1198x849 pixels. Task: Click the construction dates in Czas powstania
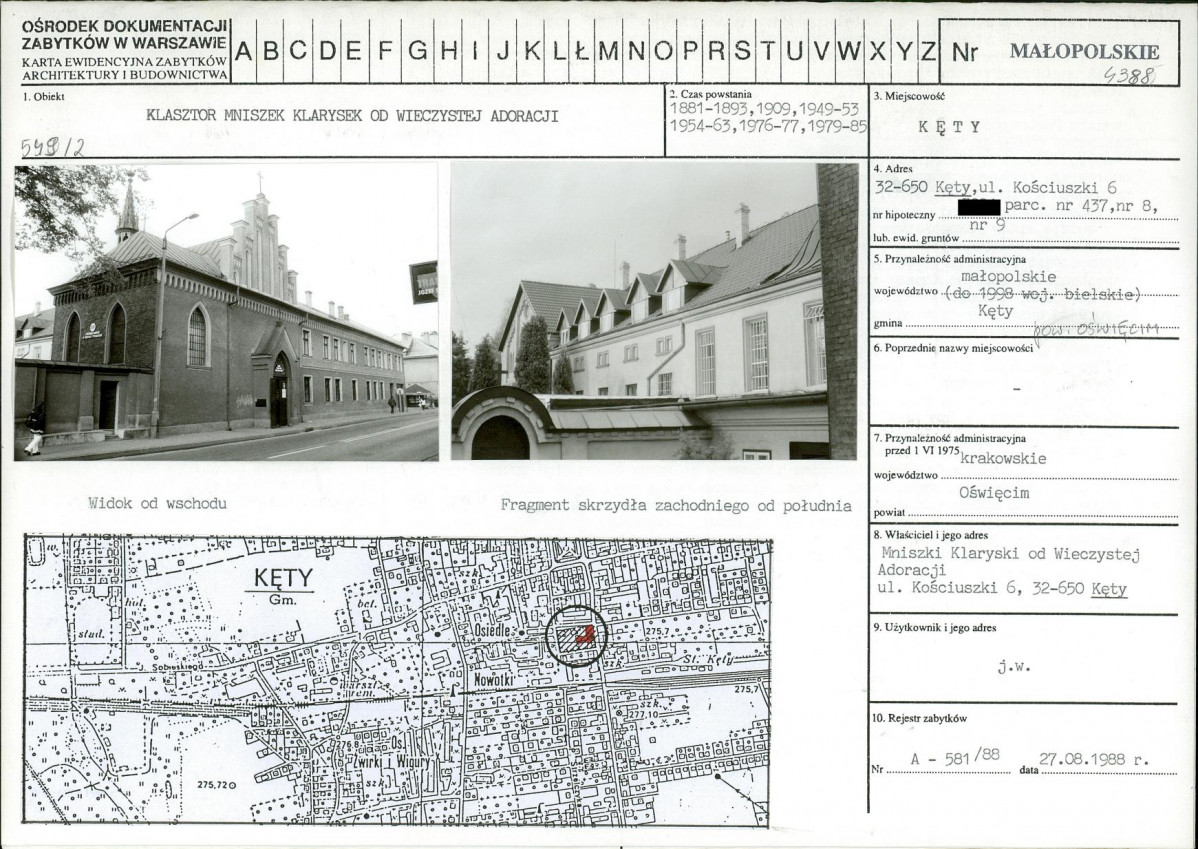[767, 117]
